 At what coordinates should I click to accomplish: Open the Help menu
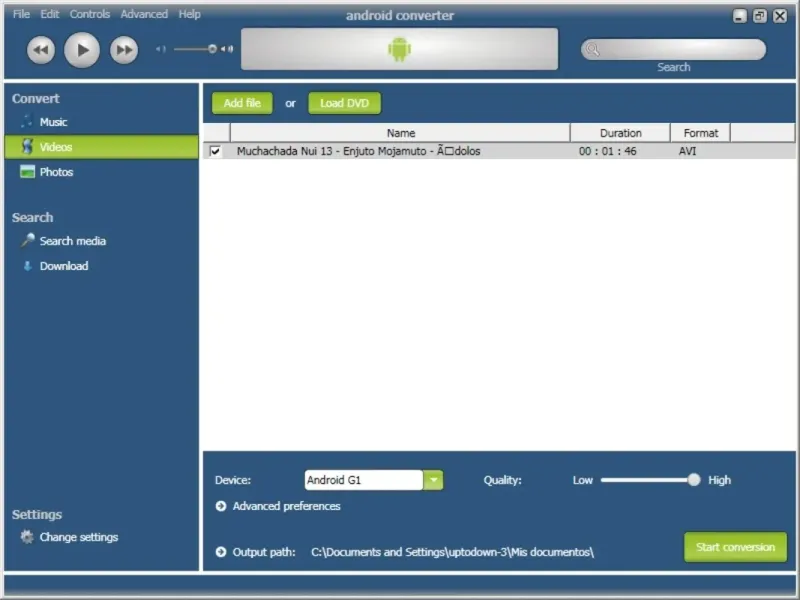[189, 14]
